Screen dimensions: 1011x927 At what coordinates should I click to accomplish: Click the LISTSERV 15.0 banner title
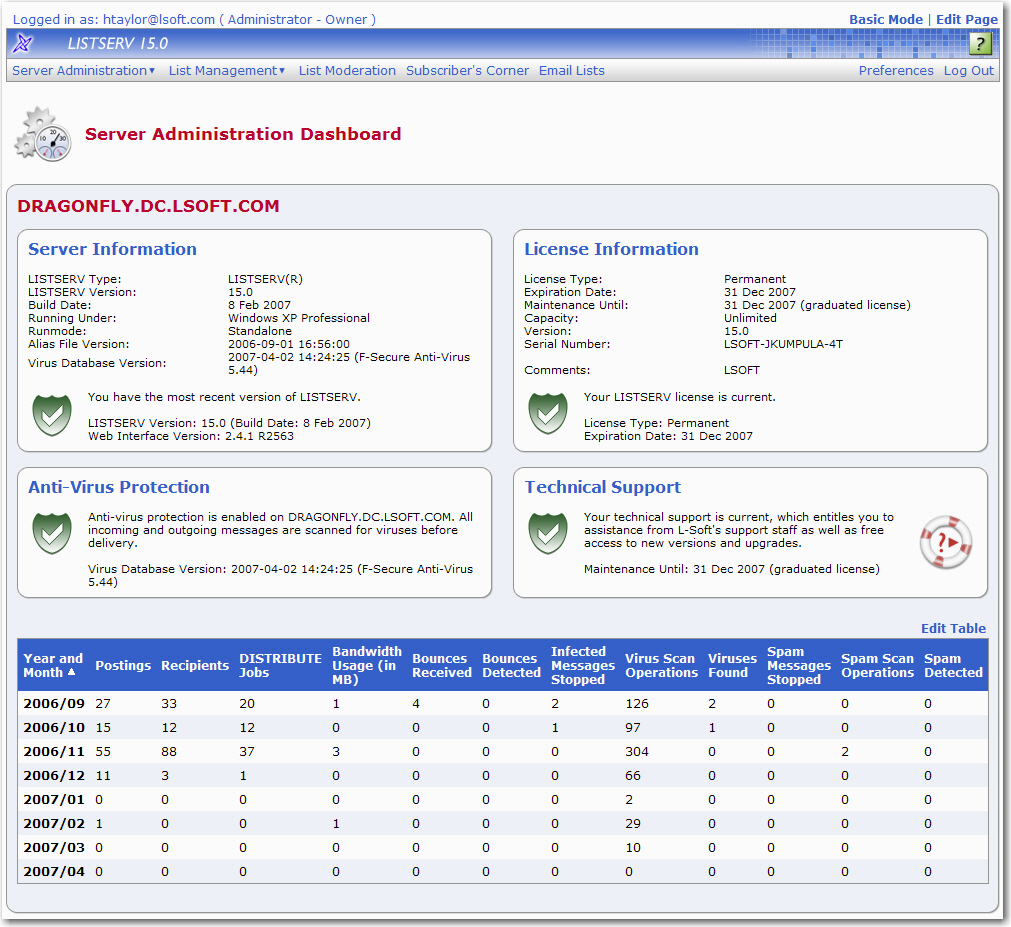117,43
